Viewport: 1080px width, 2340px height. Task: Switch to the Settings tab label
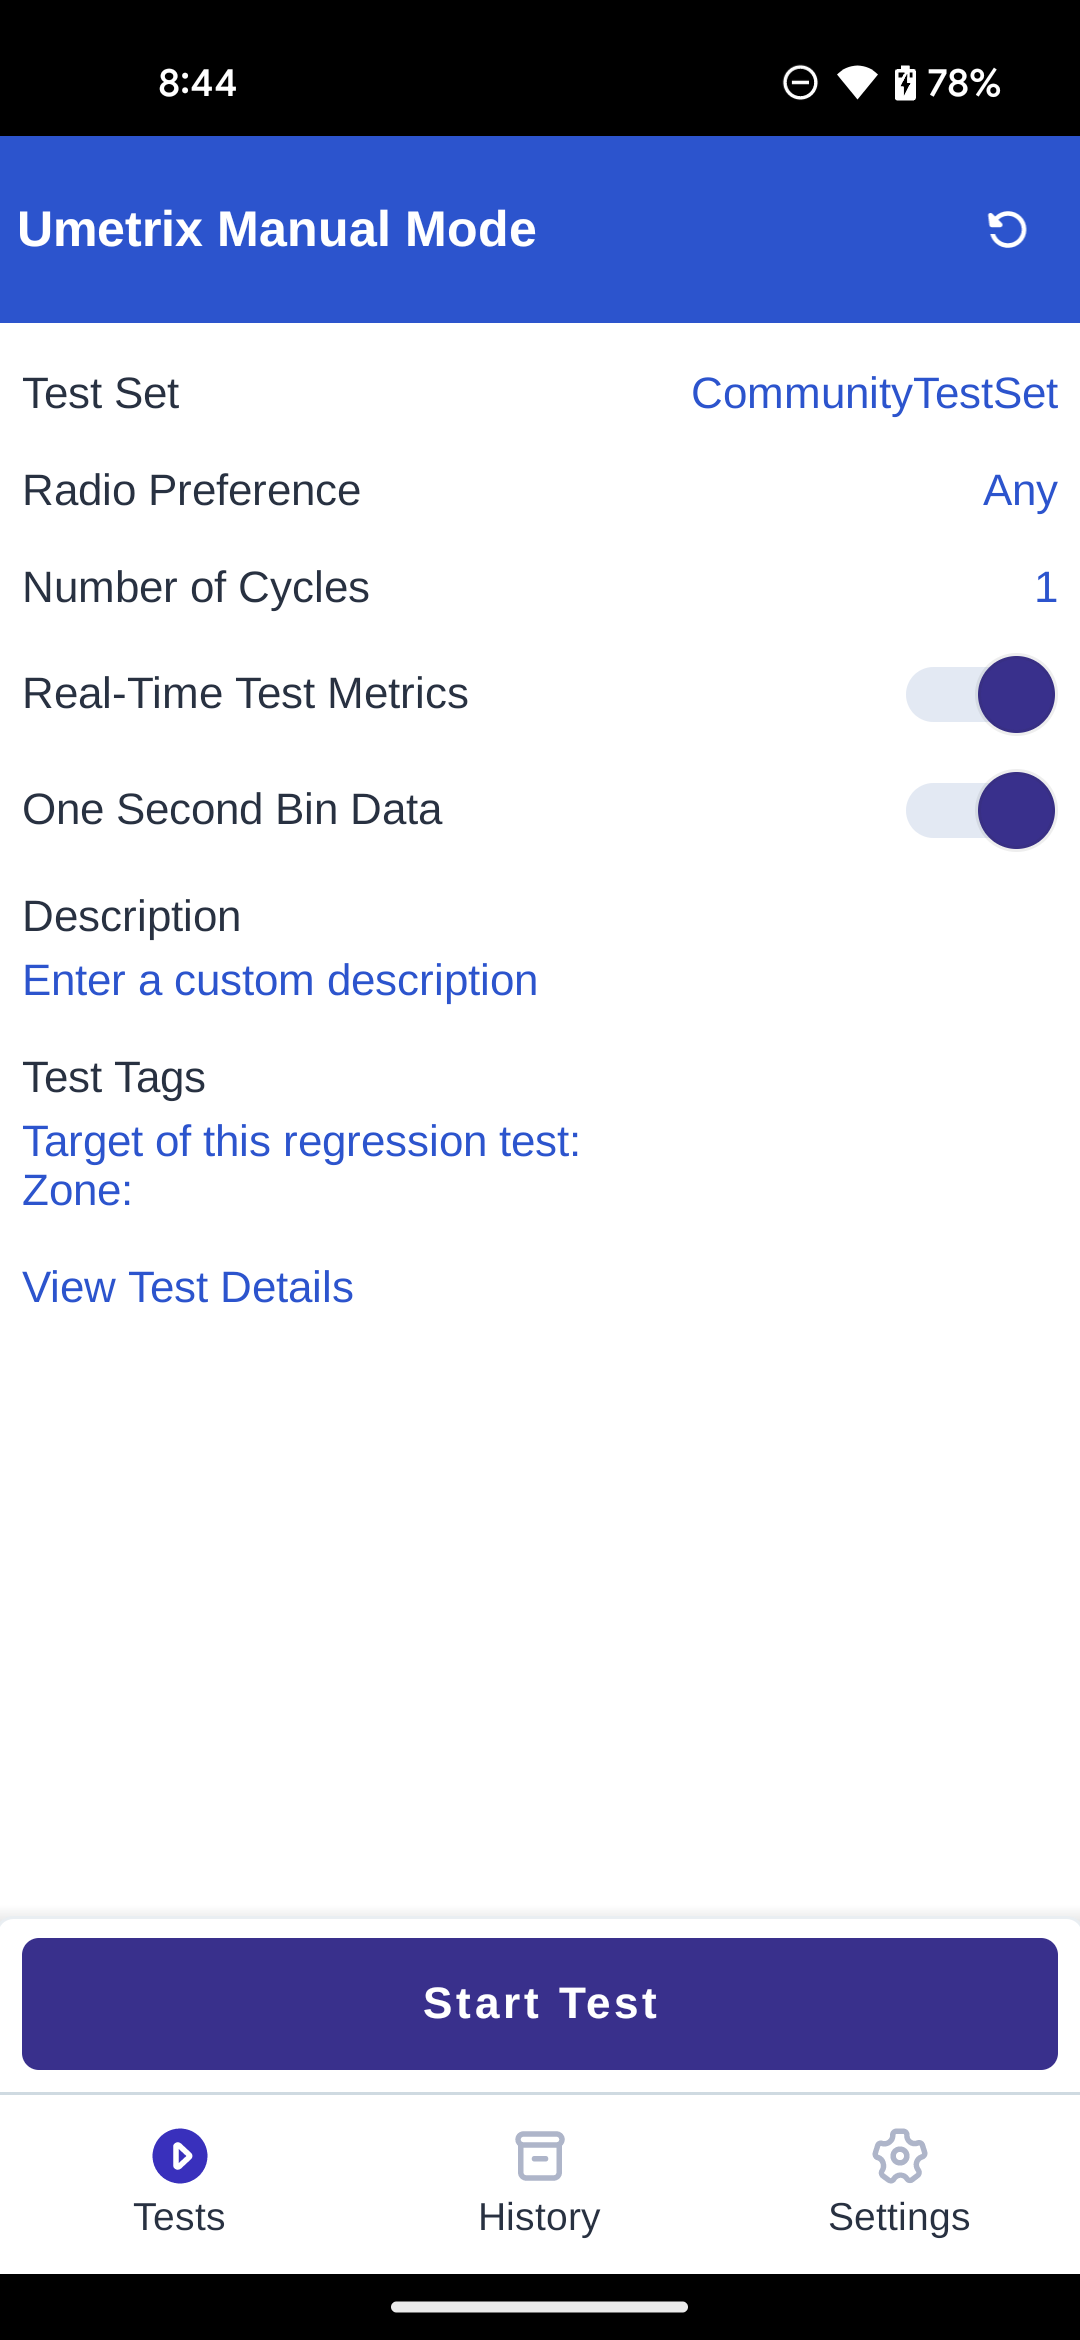899,2217
